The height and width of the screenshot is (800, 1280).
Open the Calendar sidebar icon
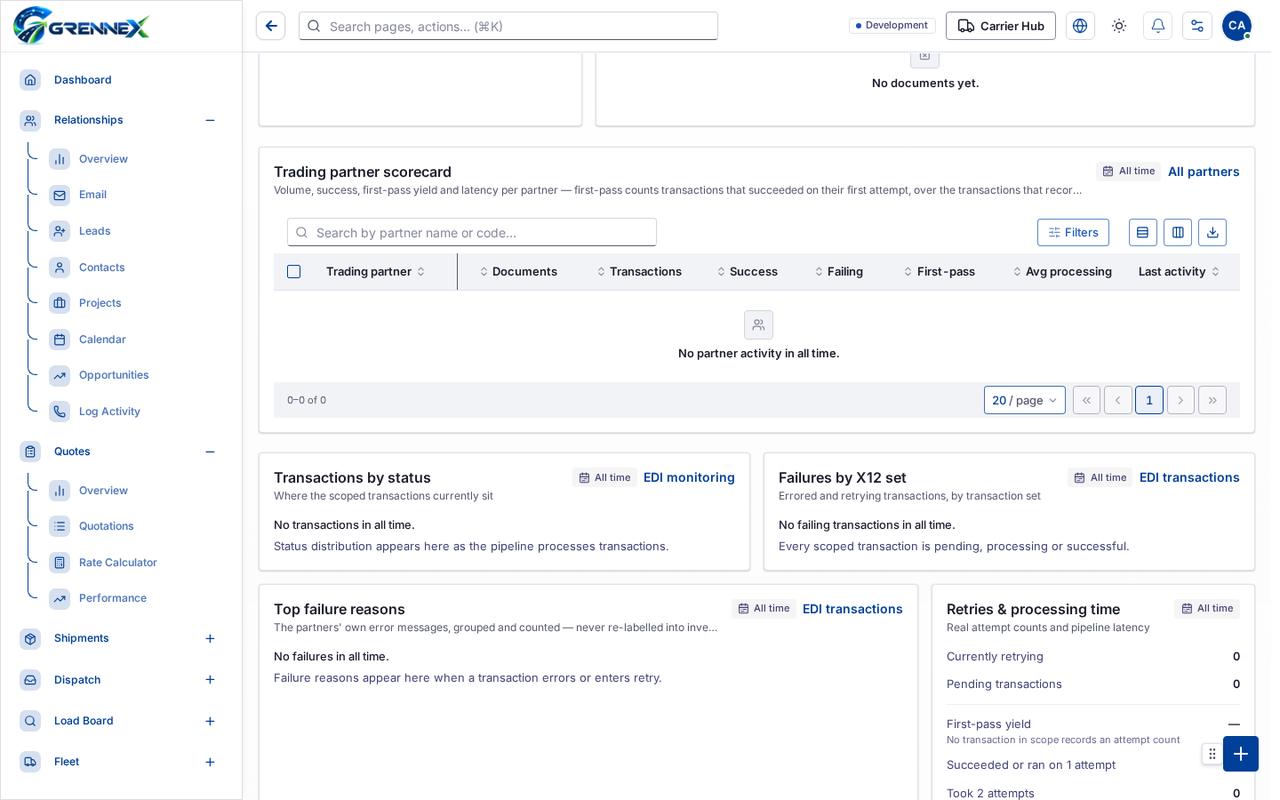coord(60,340)
